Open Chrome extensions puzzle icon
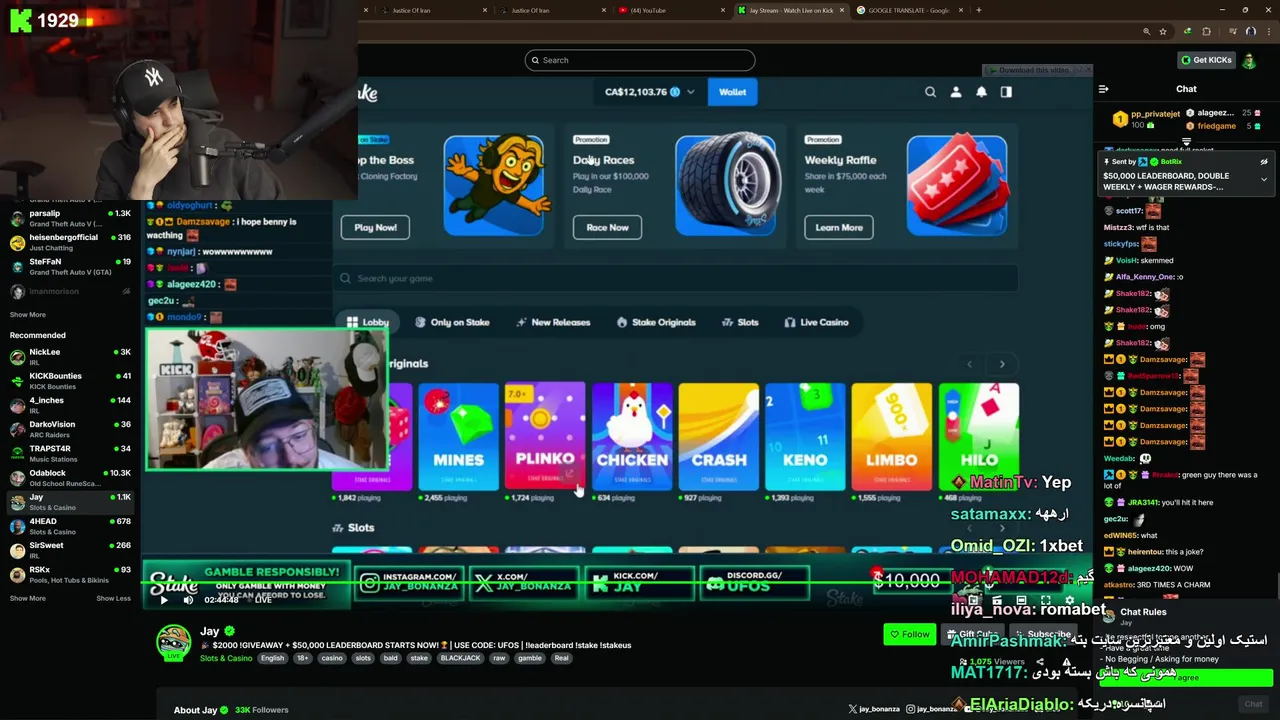The image size is (1280, 720). point(1206,31)
